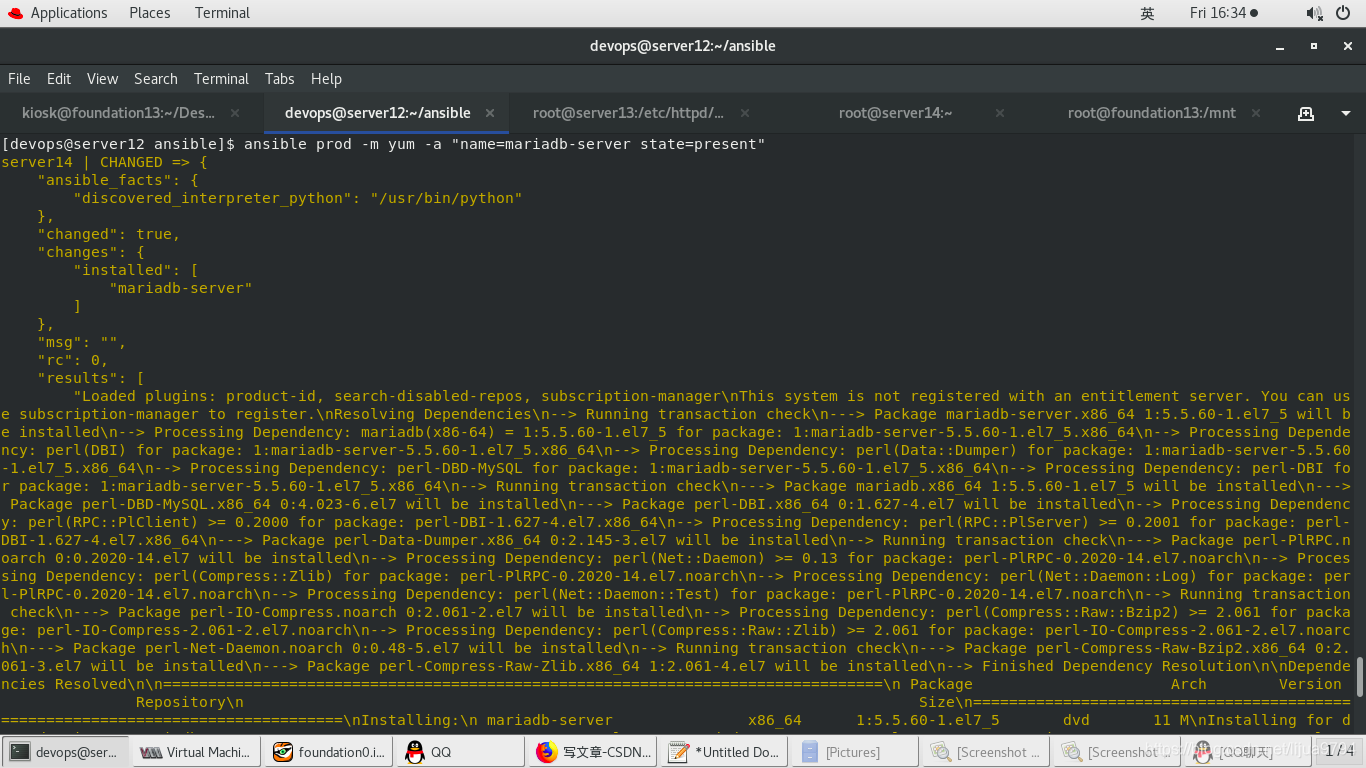
Task: Open devops@ser... taskbar item
Action: [x=66, y=752]
